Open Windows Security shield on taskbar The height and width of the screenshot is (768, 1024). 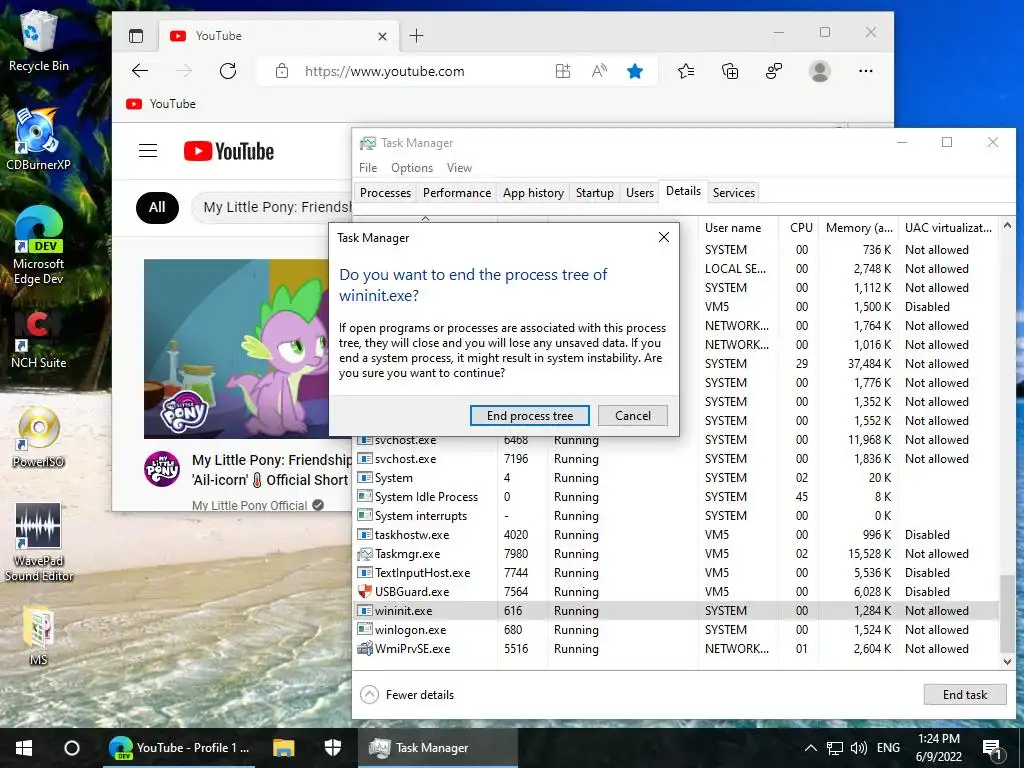pyautogui.click(x=332, y=748)
